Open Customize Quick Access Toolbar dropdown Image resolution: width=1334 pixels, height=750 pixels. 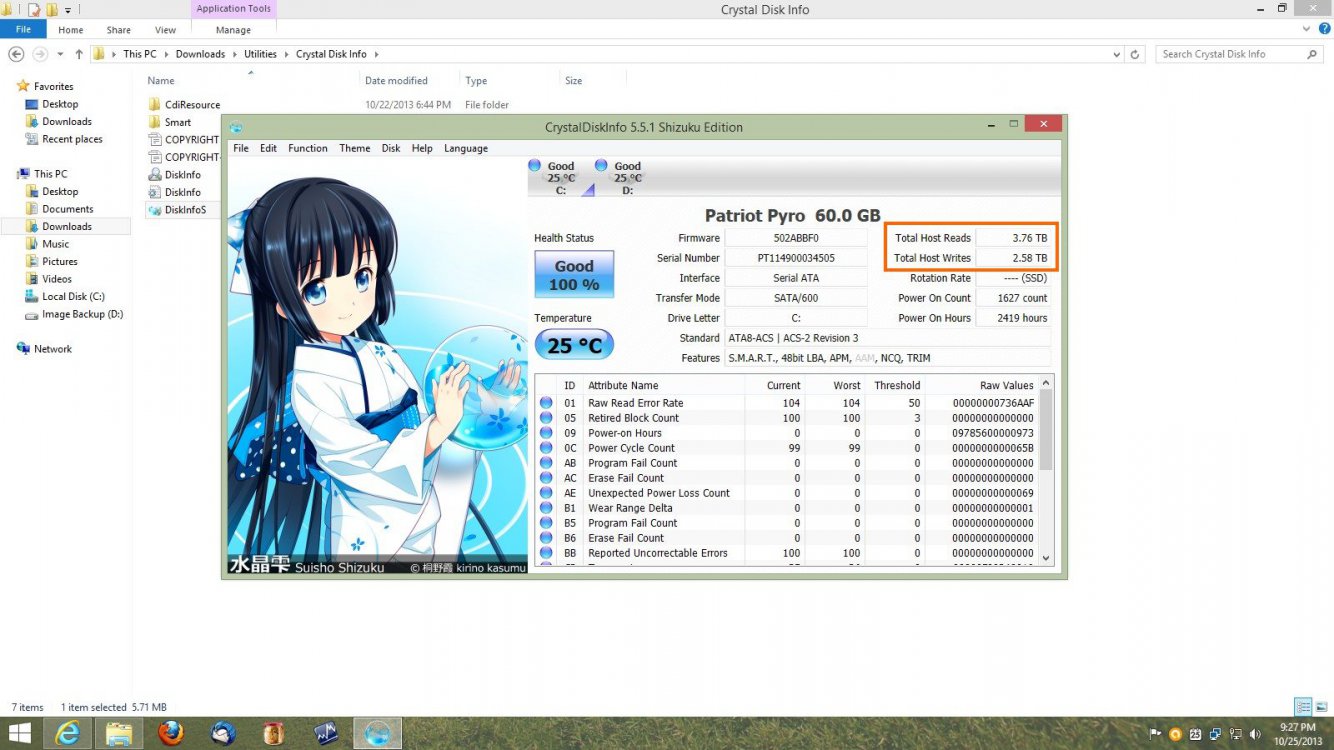pyautogui.click(x=68, y=10)
